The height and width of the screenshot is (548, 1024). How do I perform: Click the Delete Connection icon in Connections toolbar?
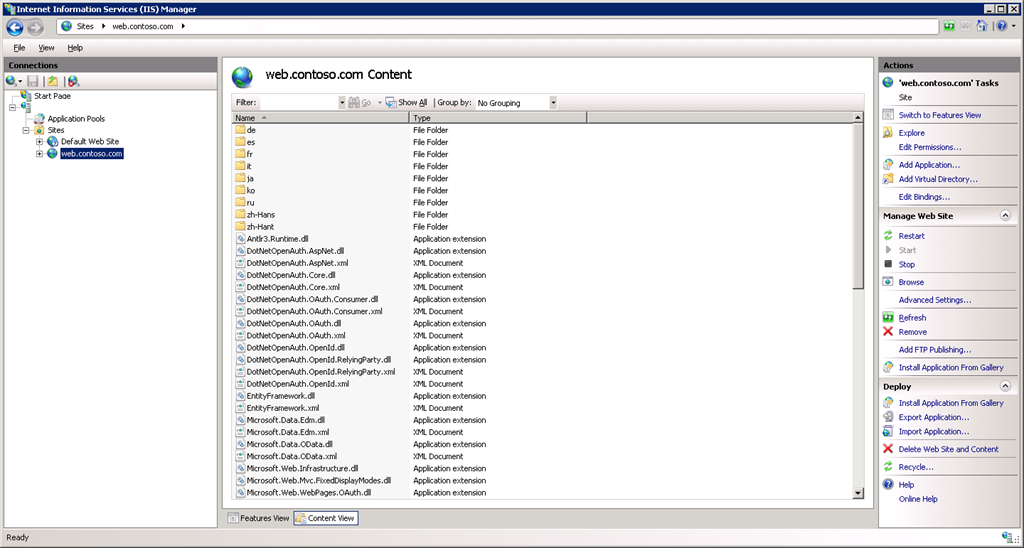[73, 82]
